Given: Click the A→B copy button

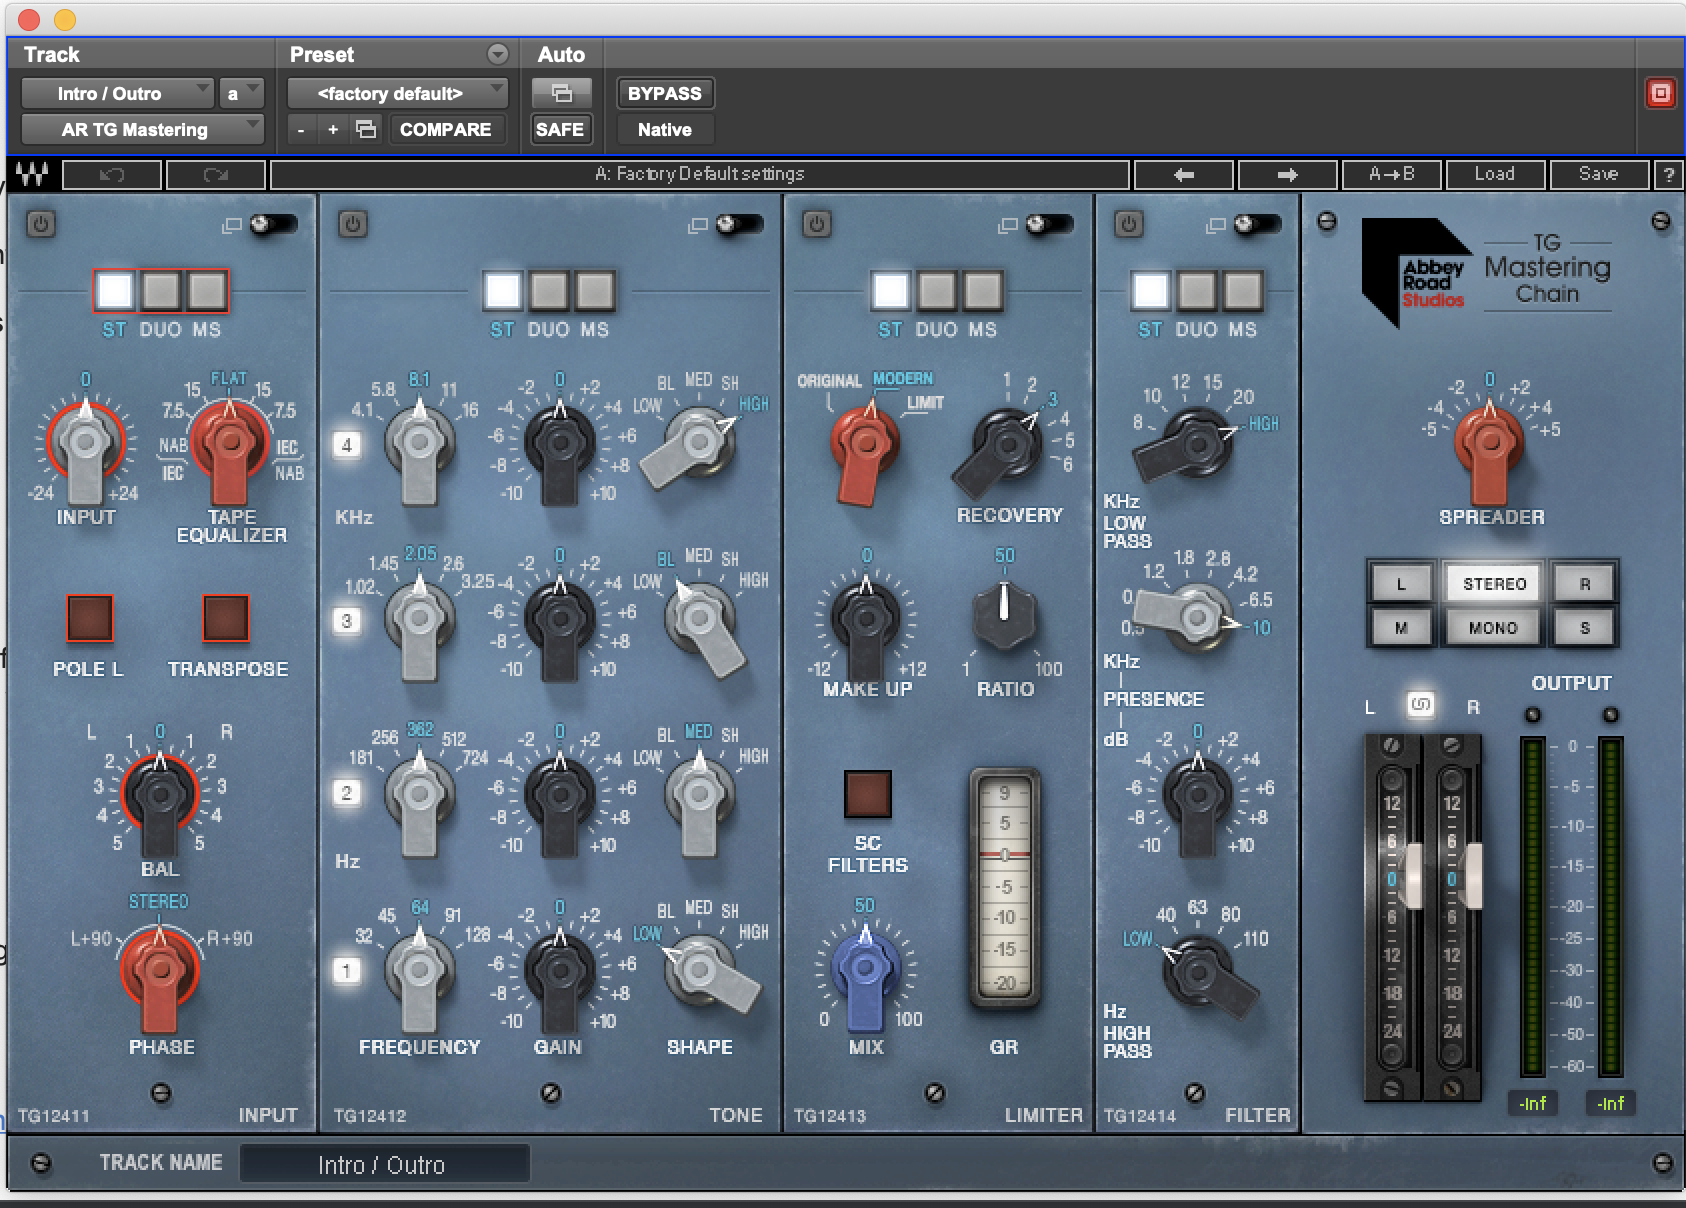Looking at the screenshot, I should (1391, 175).
